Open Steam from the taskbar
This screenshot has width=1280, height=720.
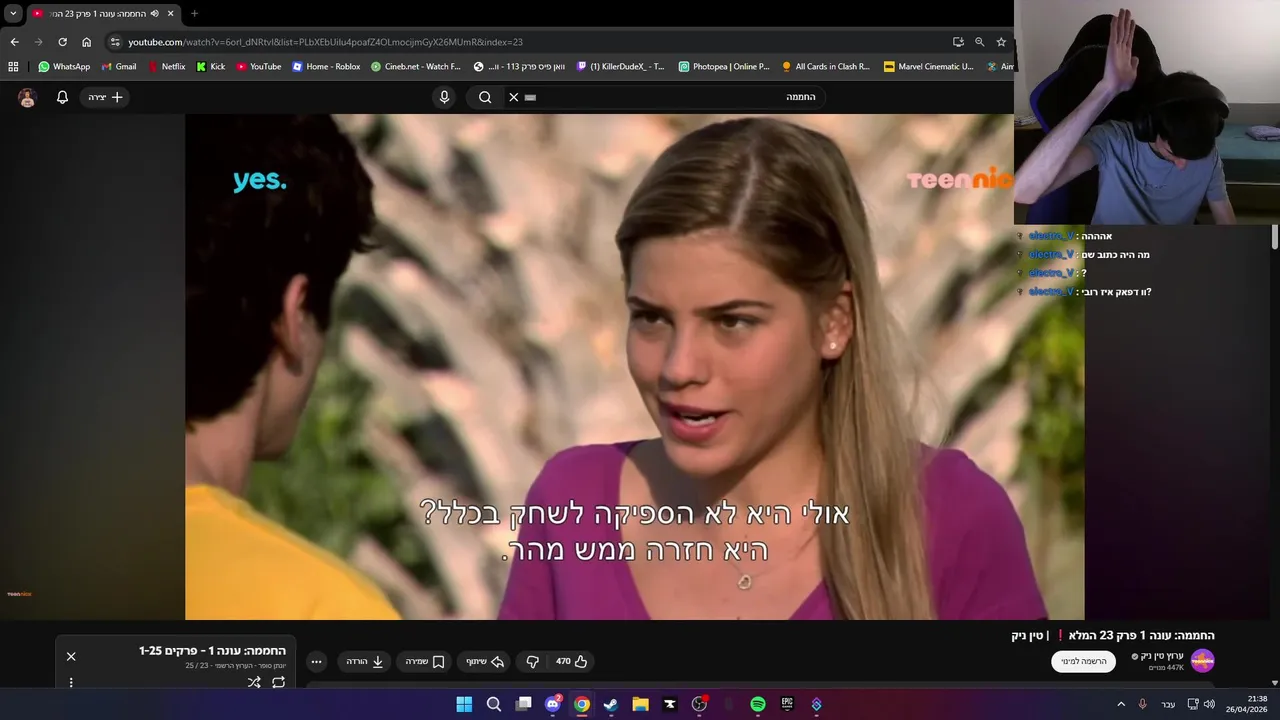(x=611, y=704)
